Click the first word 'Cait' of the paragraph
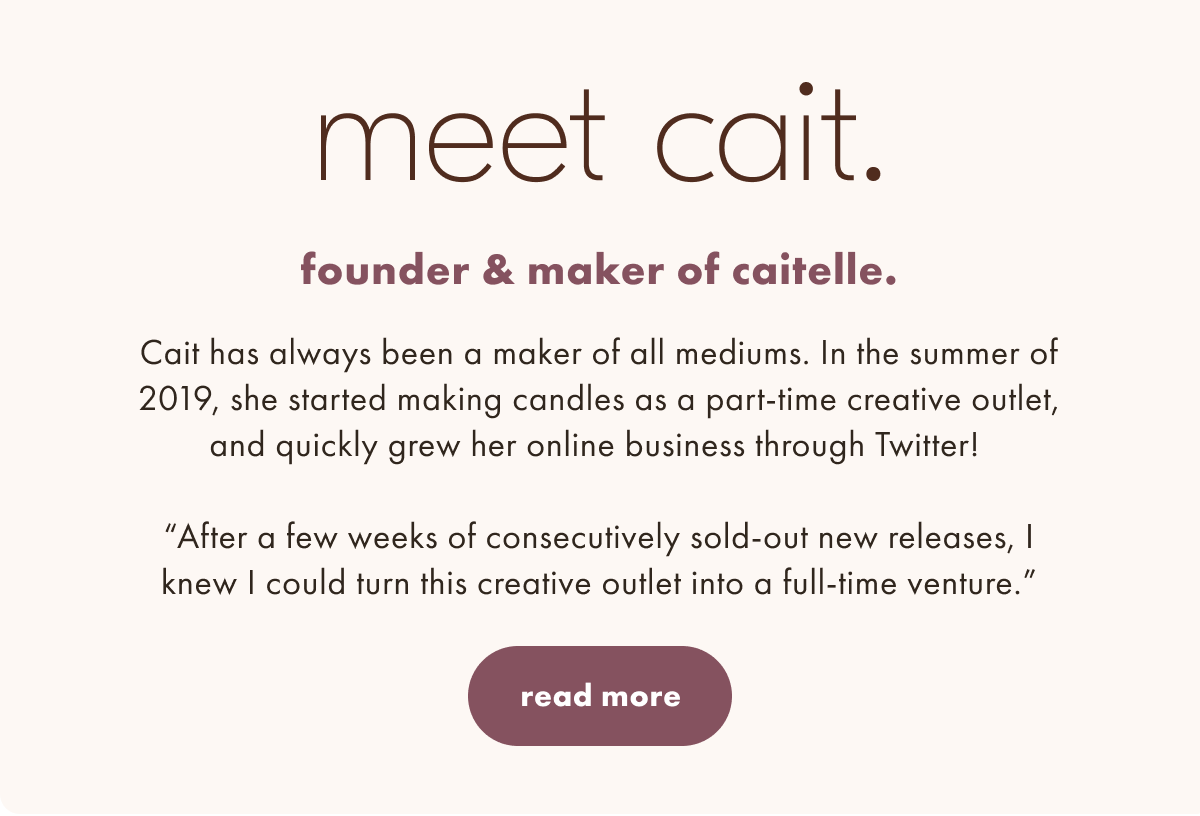 169,354
